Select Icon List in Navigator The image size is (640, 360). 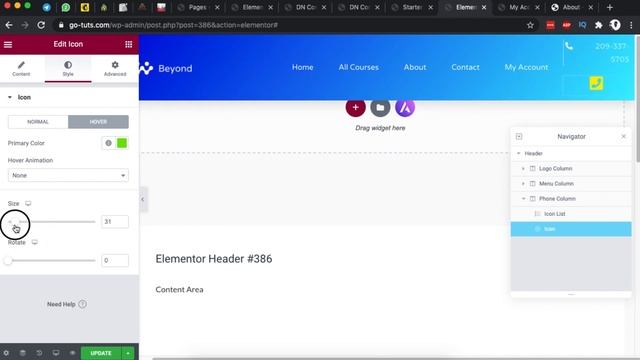click(571, 214)
